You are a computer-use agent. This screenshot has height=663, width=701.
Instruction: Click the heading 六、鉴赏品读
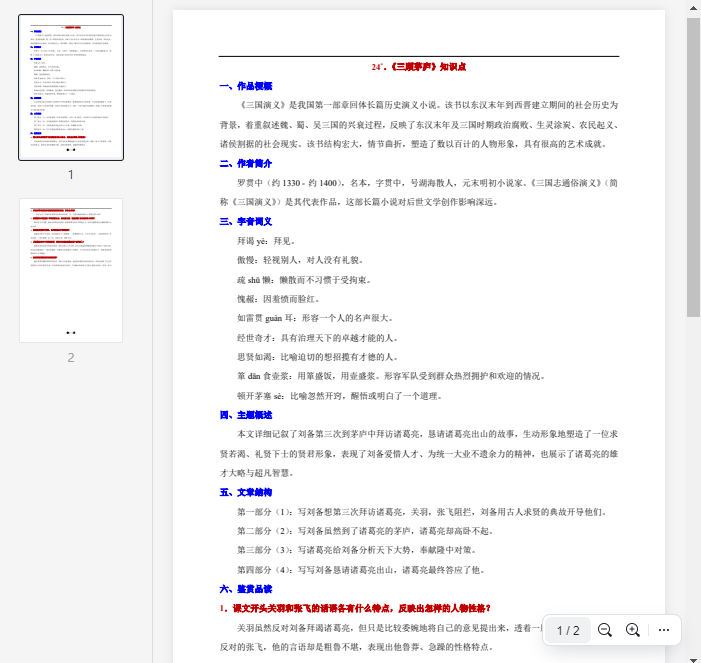245,589
